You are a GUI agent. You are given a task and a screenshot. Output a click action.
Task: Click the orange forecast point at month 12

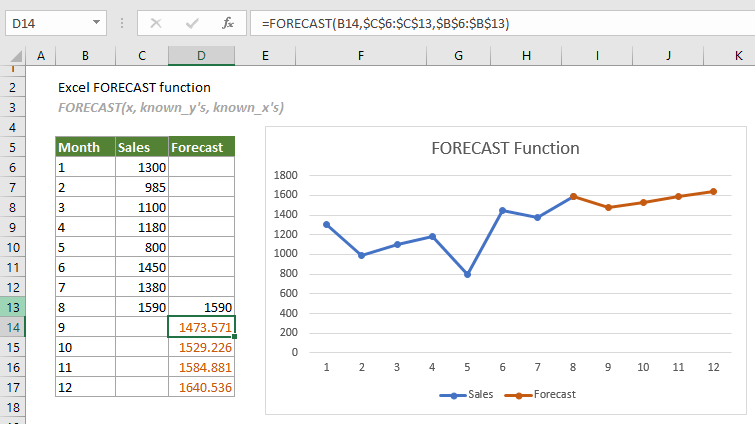713,191
